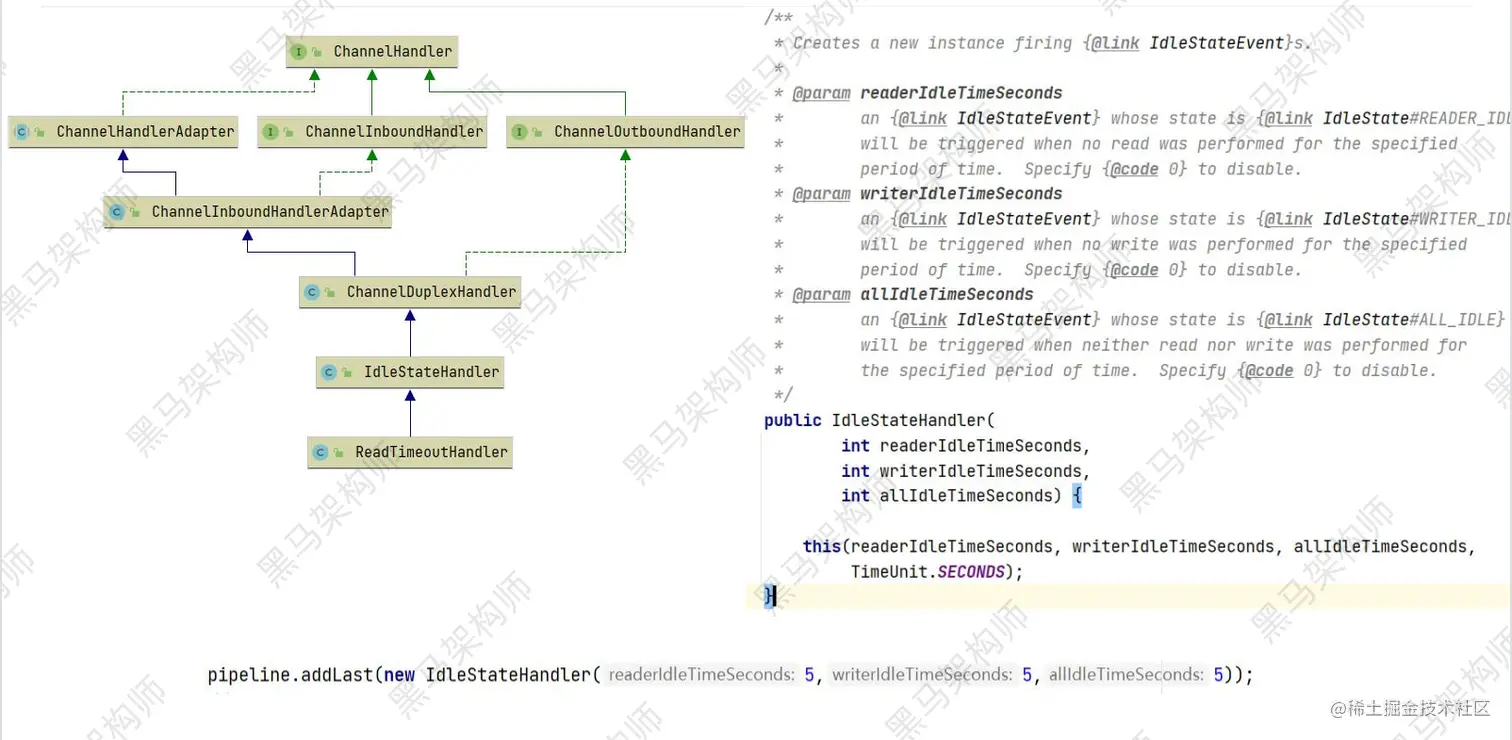Viewport: 1512px width, 740px height.
Task: Click bold readerIdleTimeSeconds in the Javadoc
Action: point(961,94)
